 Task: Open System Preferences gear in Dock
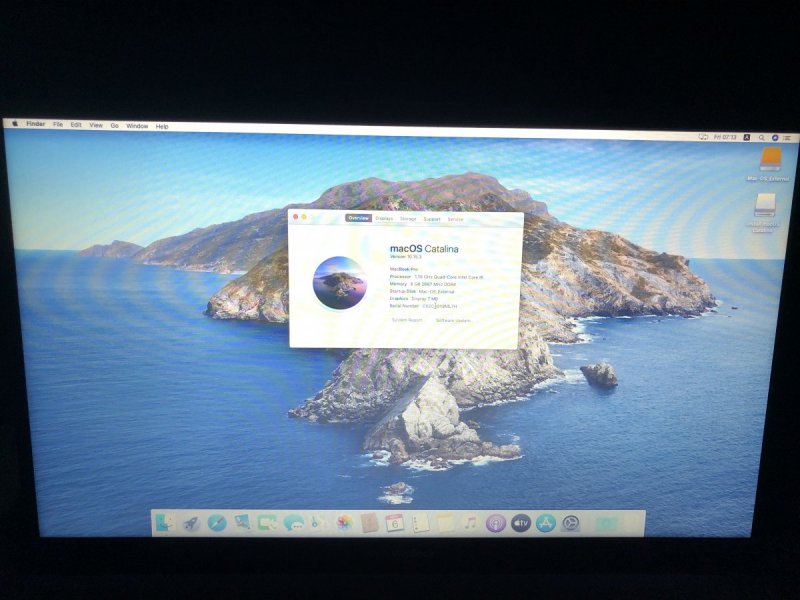[570, 523]
